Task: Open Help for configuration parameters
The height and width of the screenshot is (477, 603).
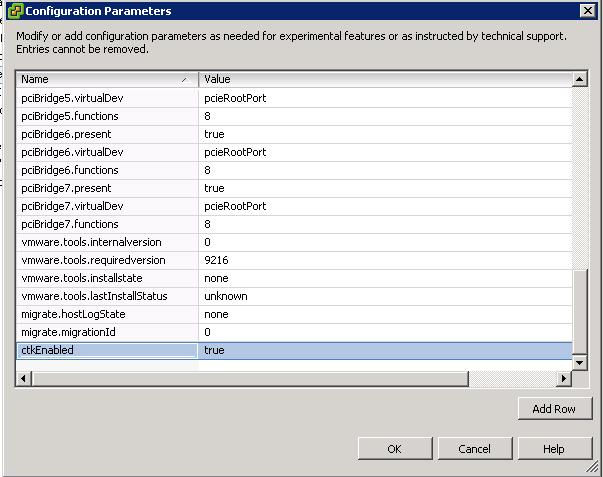Action: pyautogui.click(x=555, y=449)
